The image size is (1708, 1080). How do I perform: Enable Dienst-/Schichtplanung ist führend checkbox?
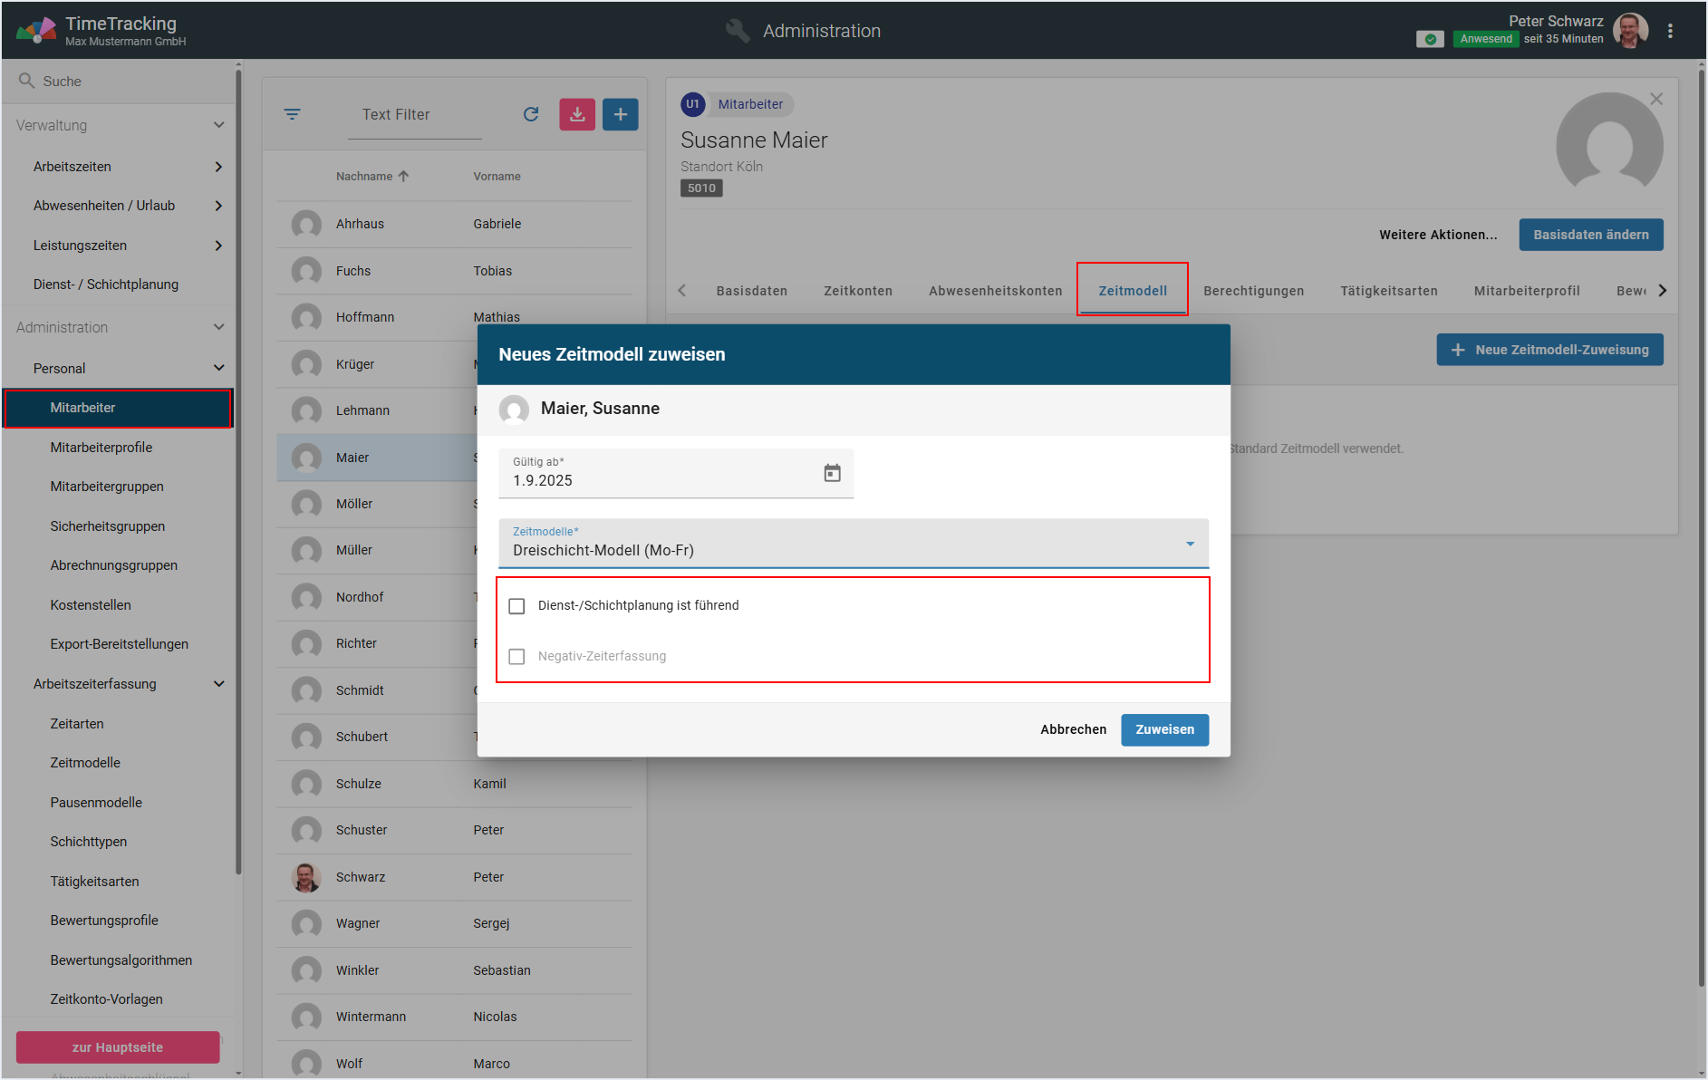point(517,606)
